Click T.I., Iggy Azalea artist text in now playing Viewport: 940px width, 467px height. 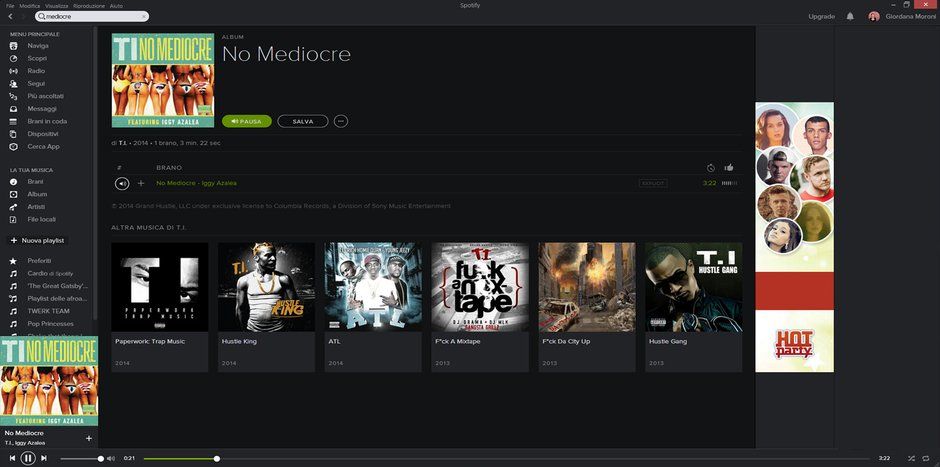coord(25,443)
